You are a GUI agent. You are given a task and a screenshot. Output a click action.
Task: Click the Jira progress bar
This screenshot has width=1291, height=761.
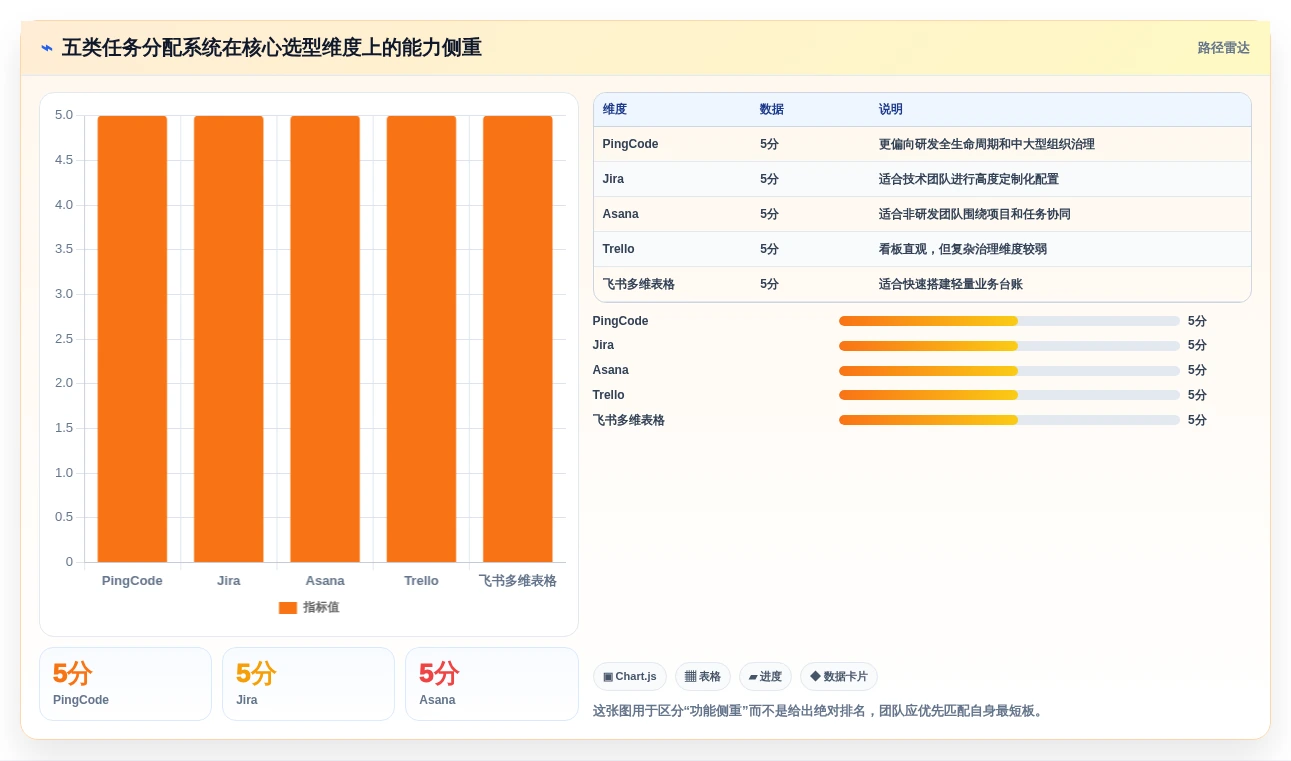tap(1009, 346)
